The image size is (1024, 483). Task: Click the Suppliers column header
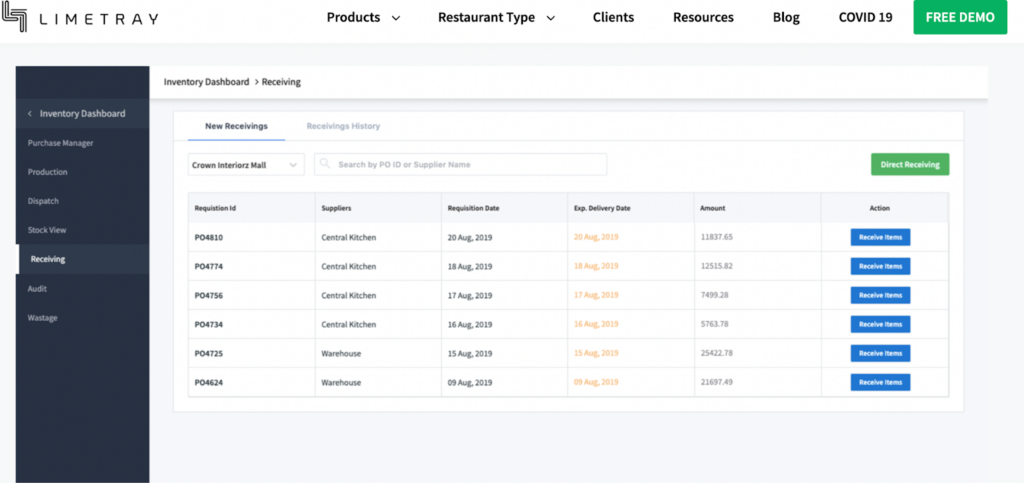click(x=336, y=208)
